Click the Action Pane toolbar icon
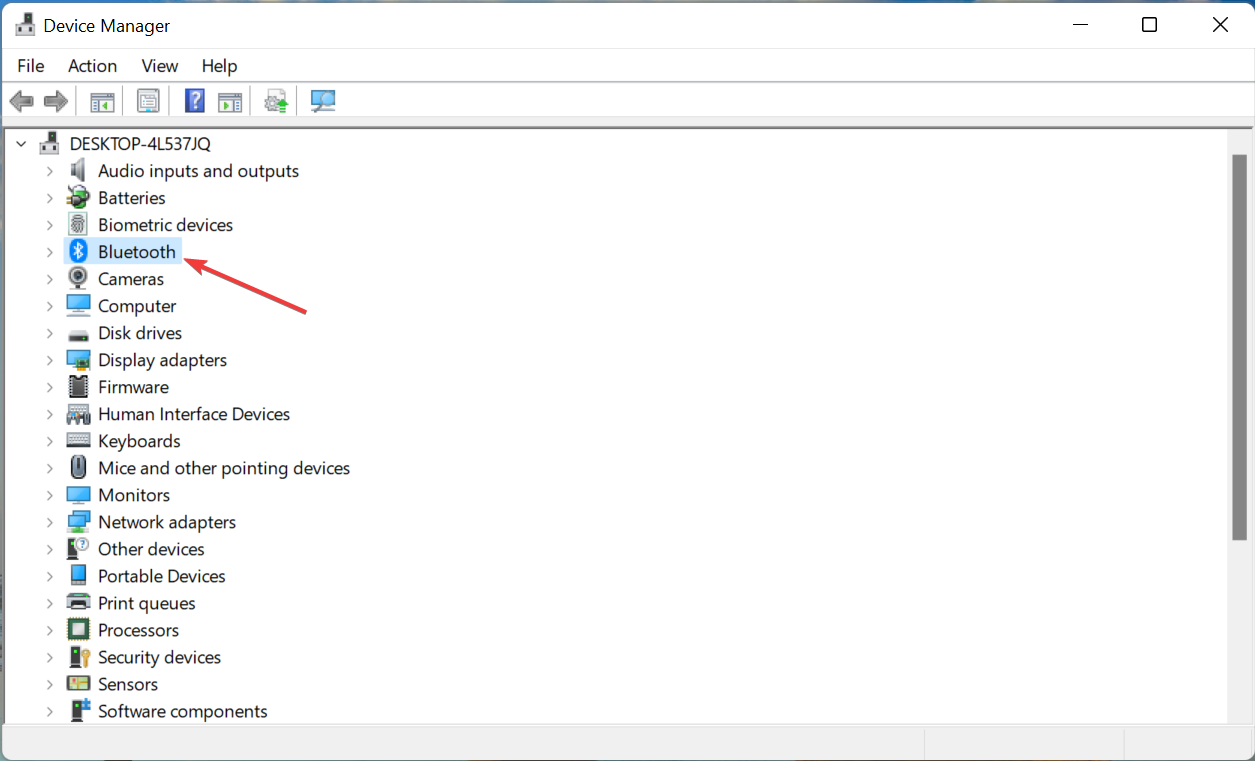 pyautogui.click(x=230, y=101)
